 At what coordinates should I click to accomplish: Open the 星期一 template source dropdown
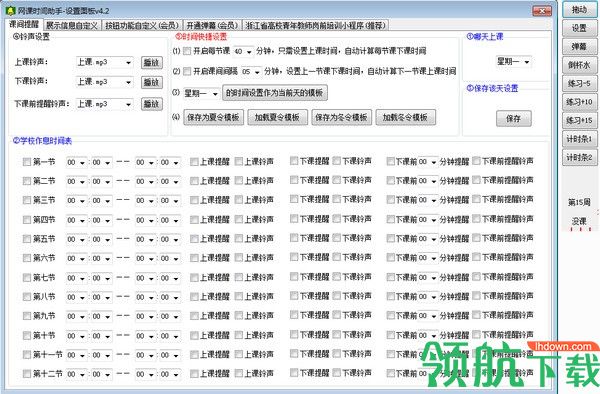point(201,93)
